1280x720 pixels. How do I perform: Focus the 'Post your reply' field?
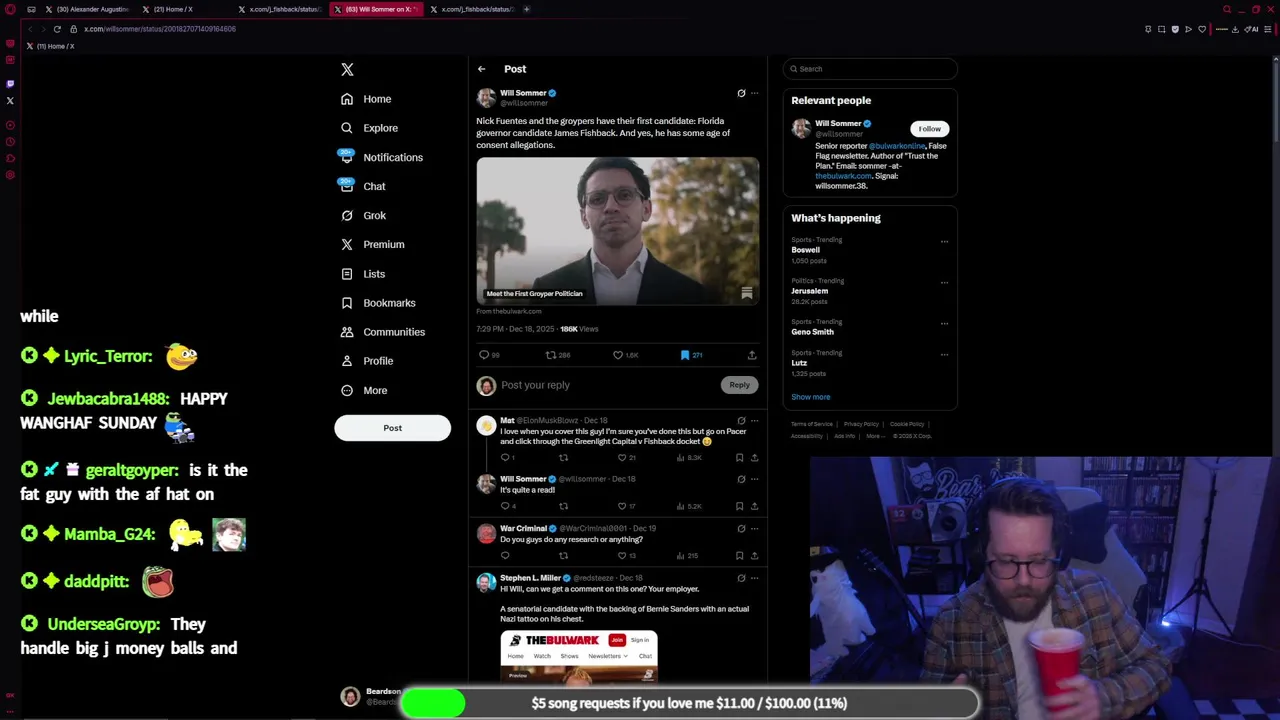coord(608,385)
